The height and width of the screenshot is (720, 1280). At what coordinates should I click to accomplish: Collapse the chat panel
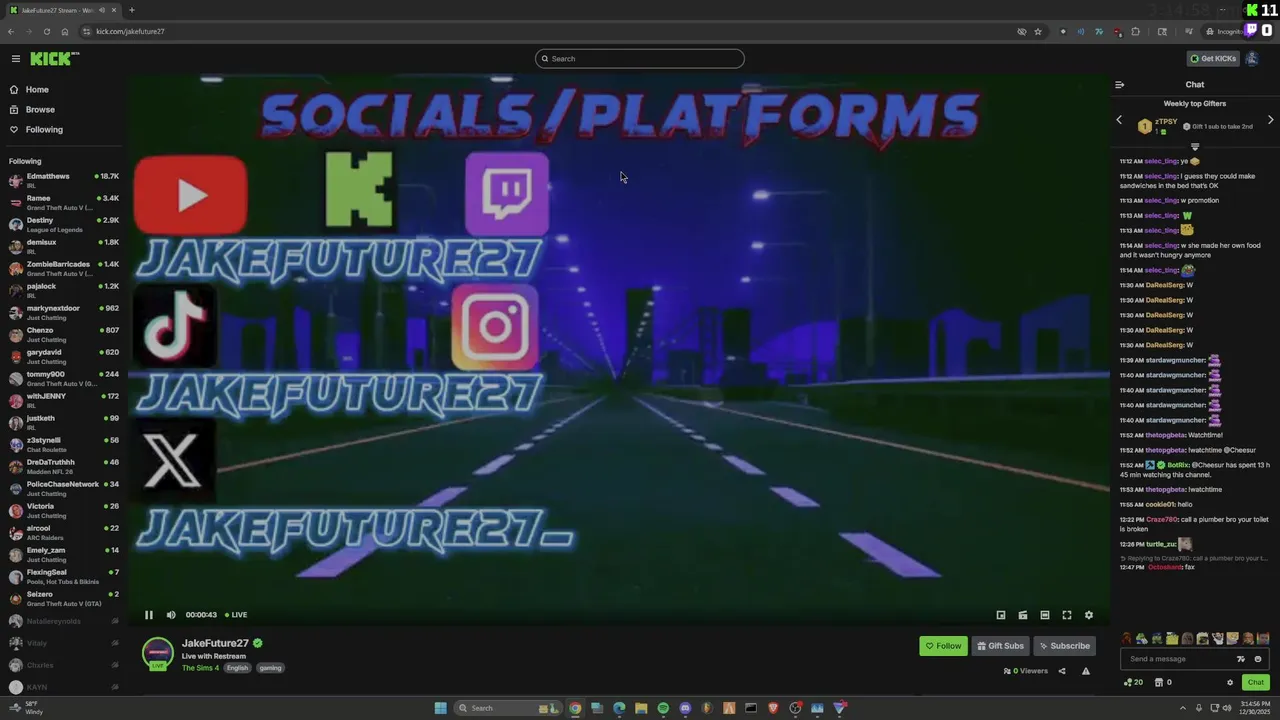point(1120,85)
